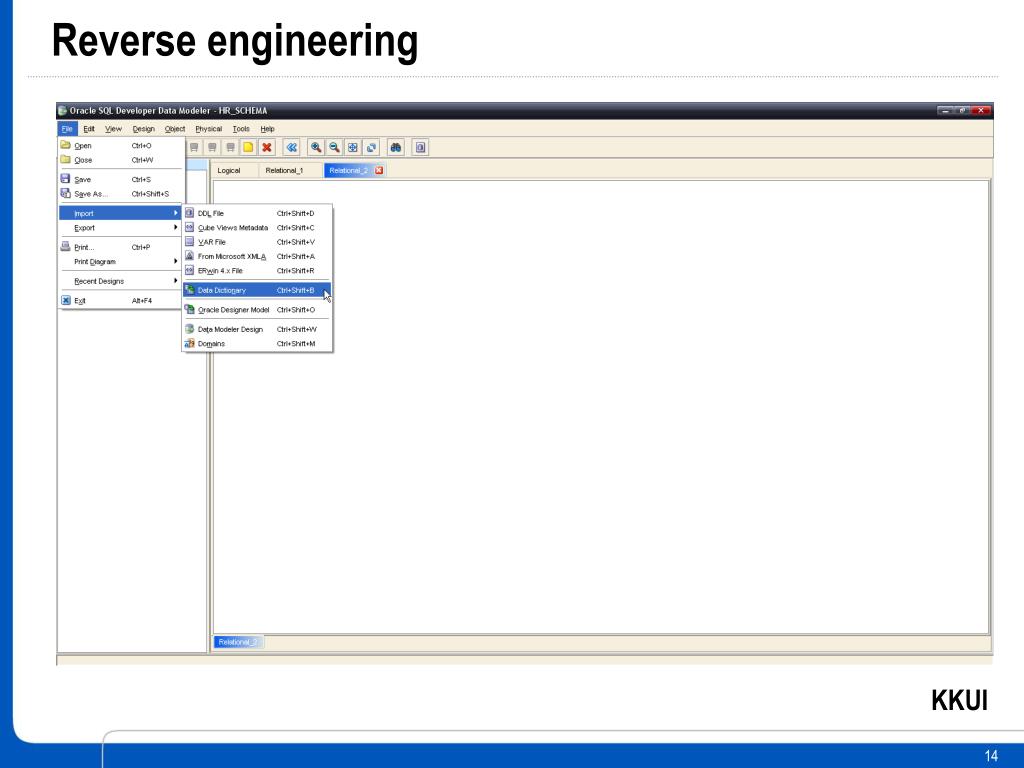The height and width of the screenshot is (768, 1024).
Task: Select Data Modeler Design import option
Action: [x=257, y=330]
